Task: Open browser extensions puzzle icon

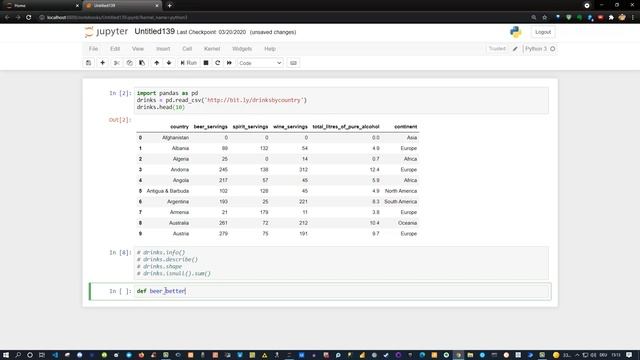Action: coord(611,18)
